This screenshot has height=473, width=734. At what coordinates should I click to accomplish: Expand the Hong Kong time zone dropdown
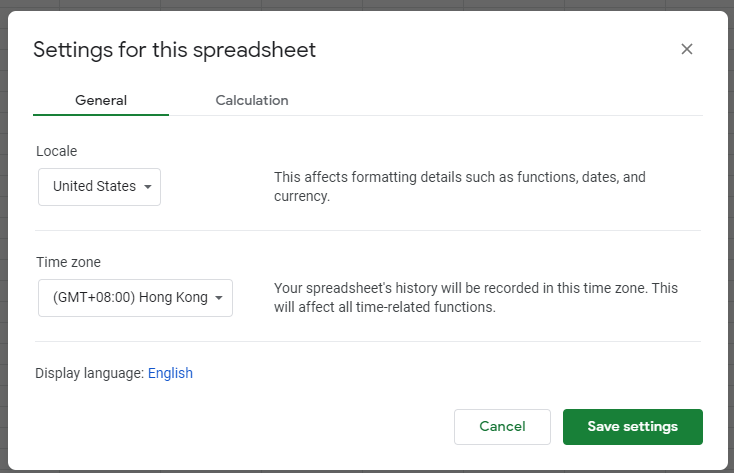(x=135, y=298)
